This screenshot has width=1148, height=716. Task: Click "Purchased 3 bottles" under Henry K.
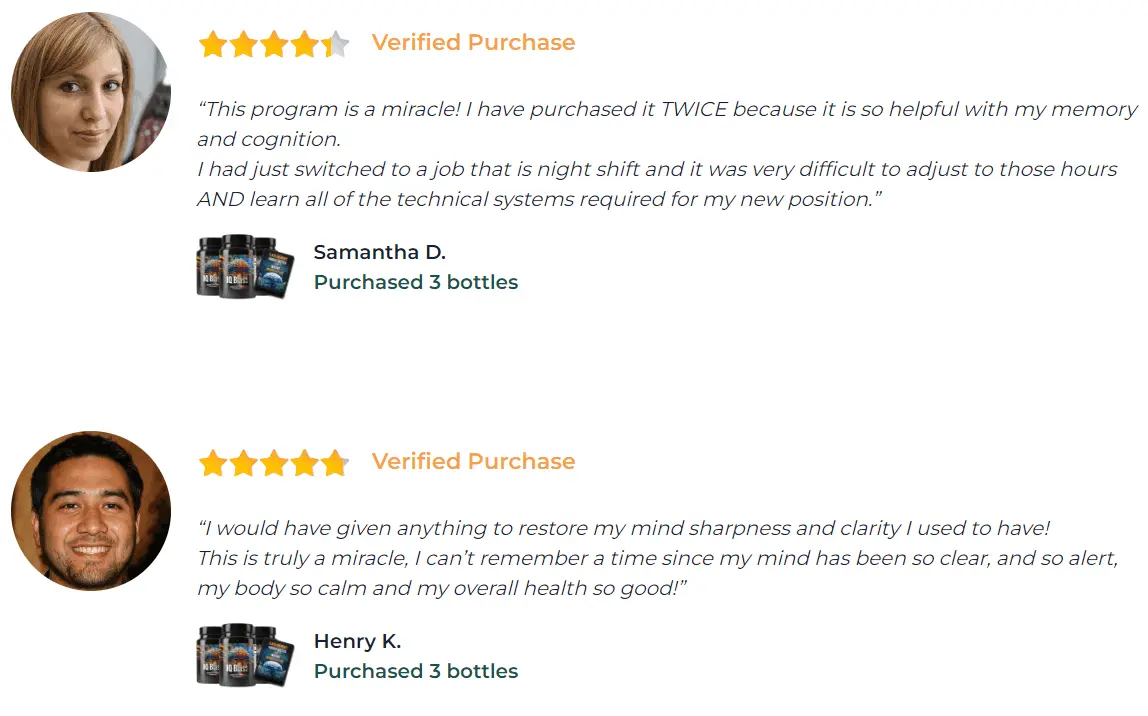tap(416, 671)
